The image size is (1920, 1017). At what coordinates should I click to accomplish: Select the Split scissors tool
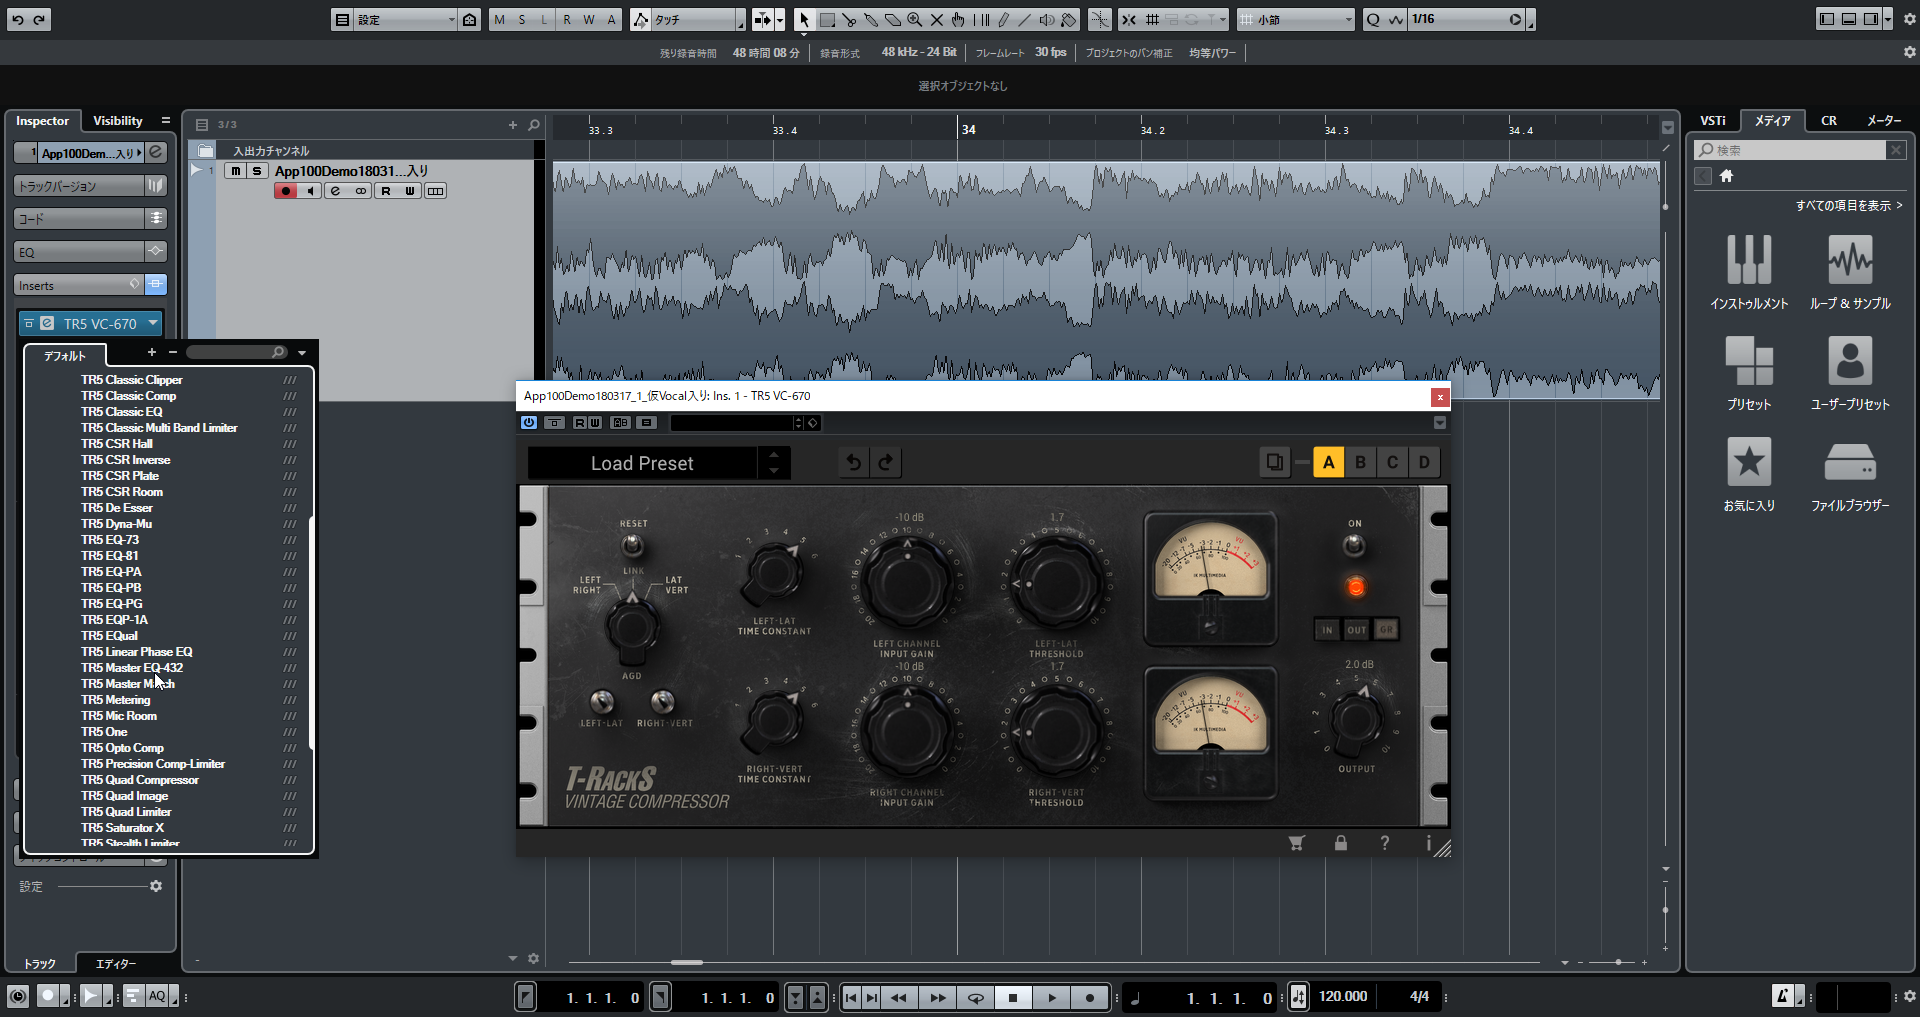[x=849, y=19]
